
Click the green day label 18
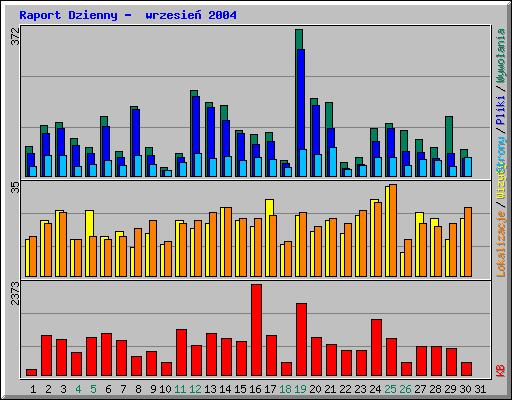[x=285, y=389]
